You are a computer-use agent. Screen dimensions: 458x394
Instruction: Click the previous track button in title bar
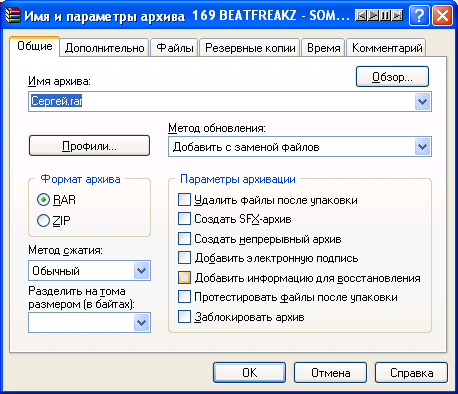tap(361, 16)
